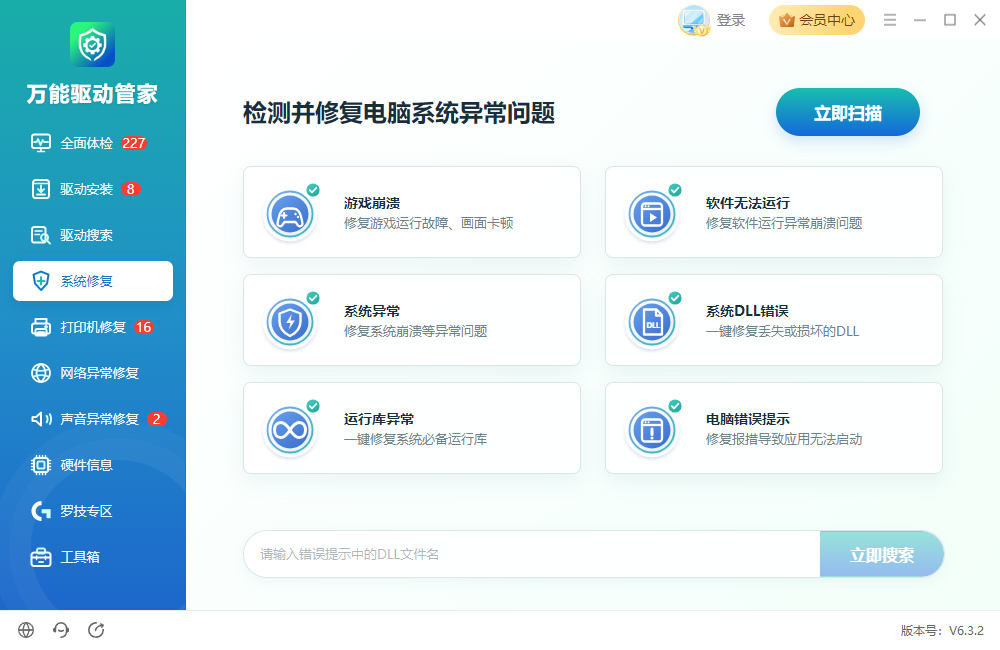
Task: Select 系统修复 sidebar item
Action: click(93, 281)
